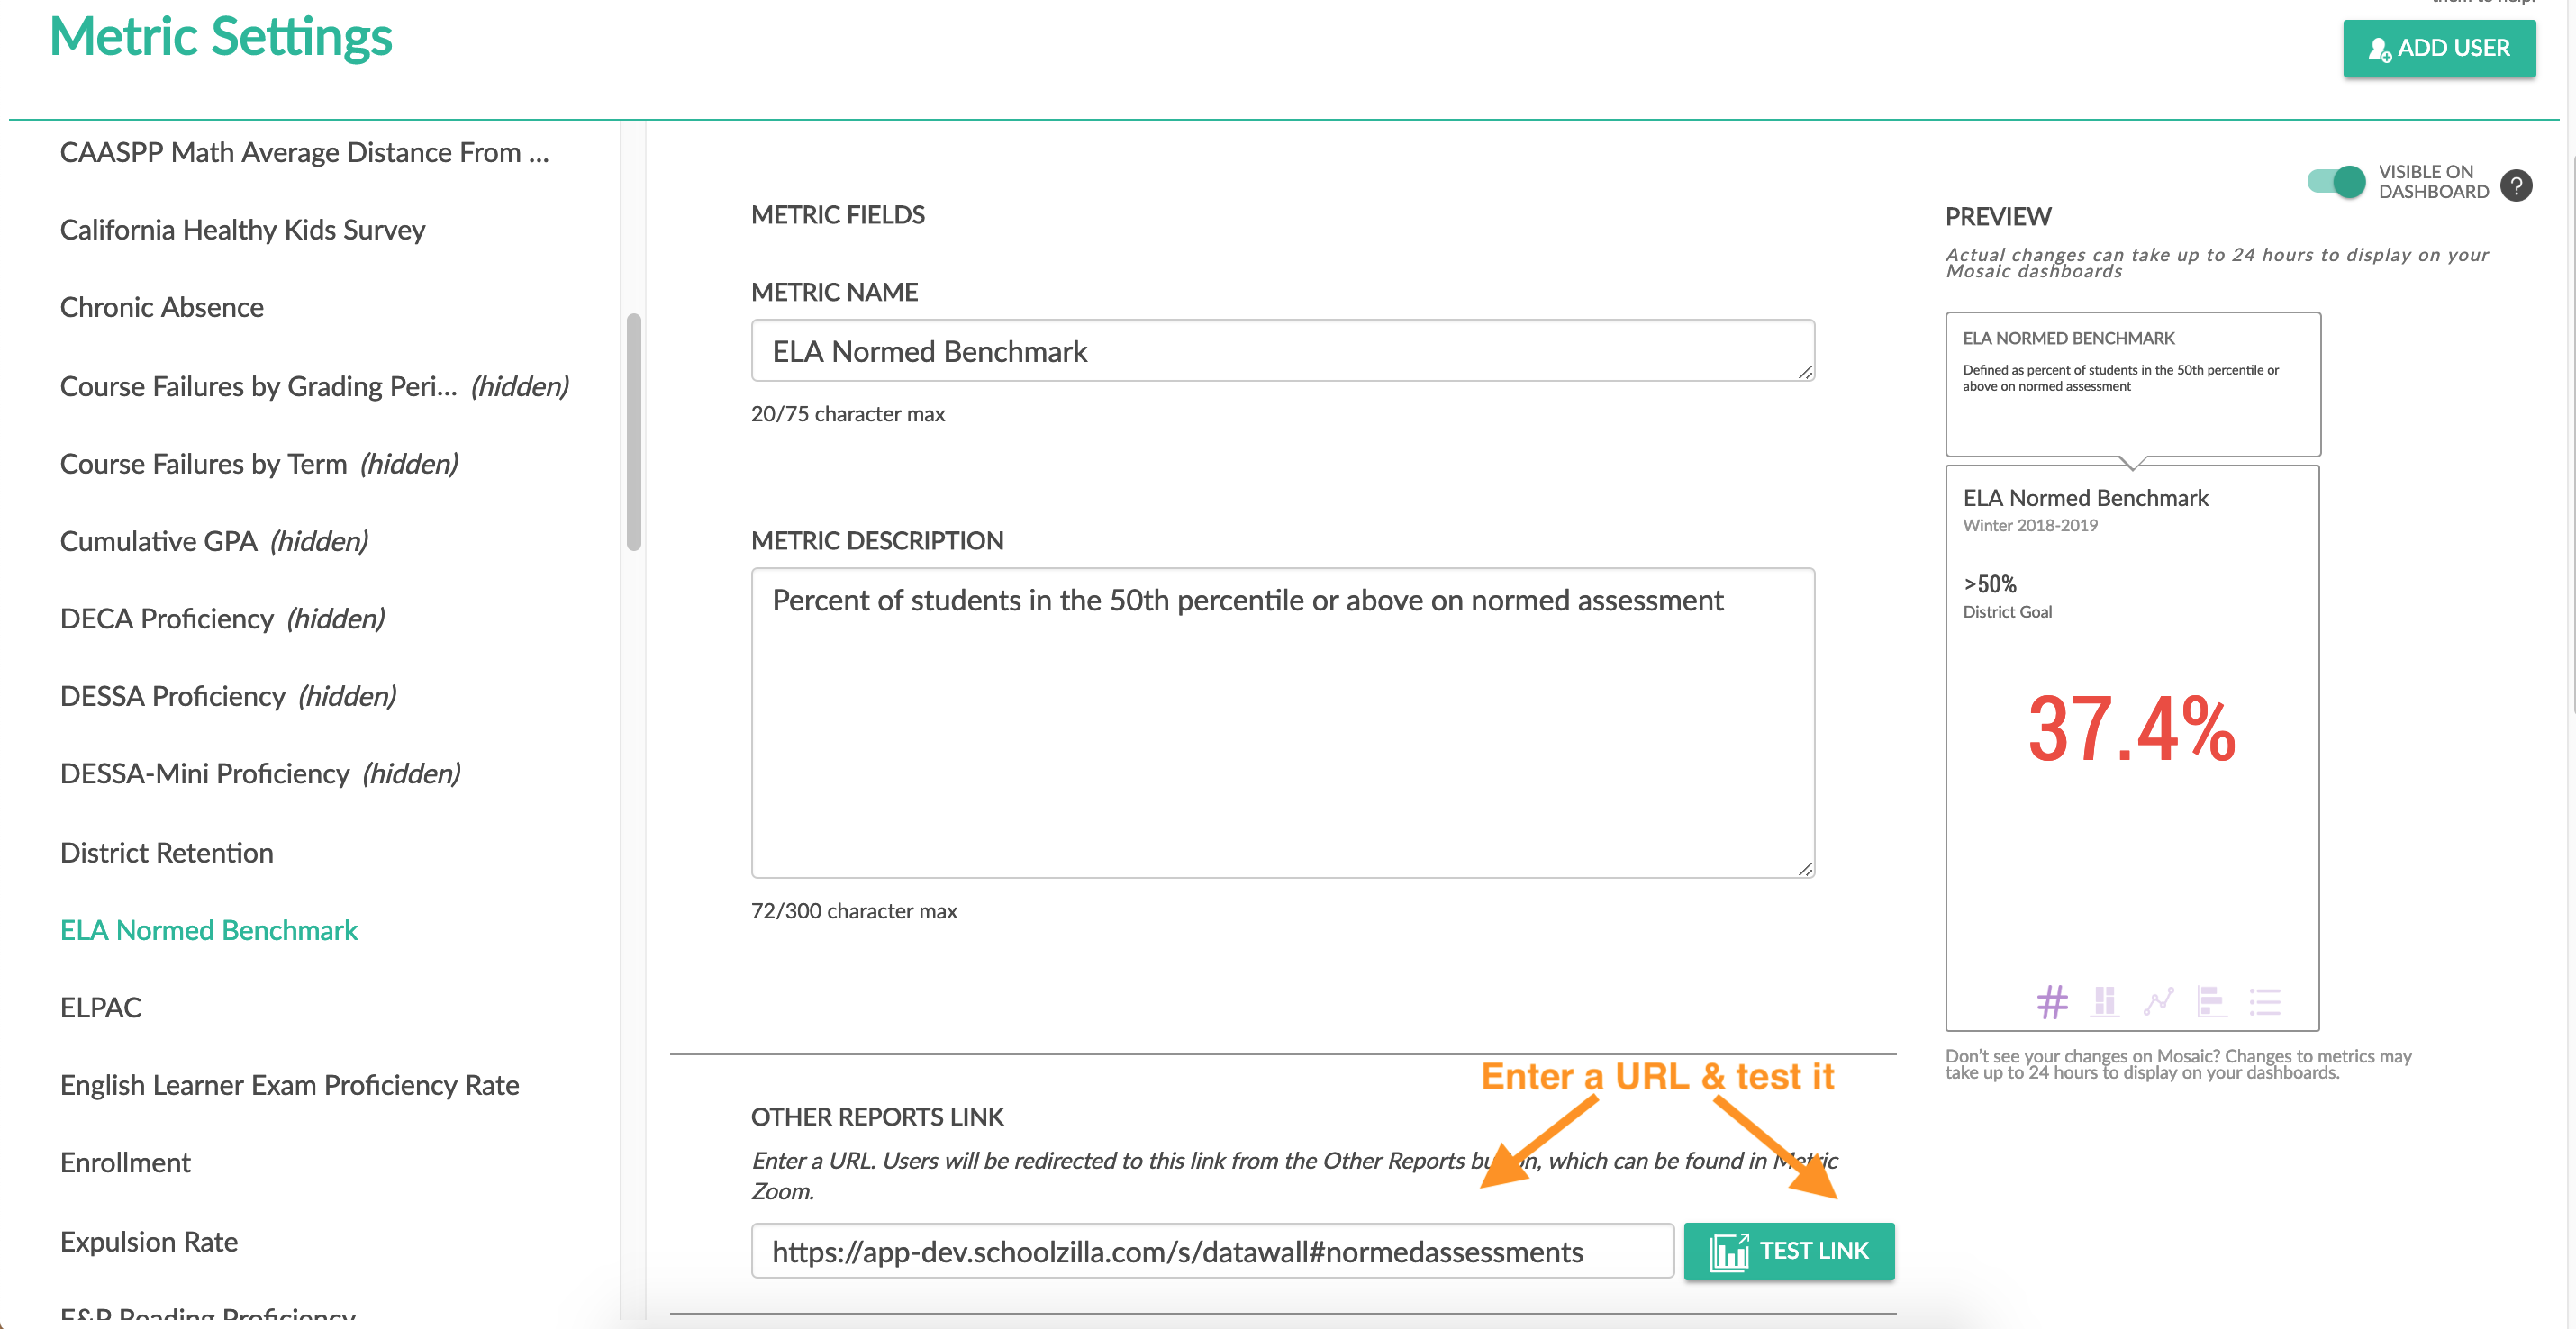
Task: Select ELA Normed Benchmark from sidebar
Action: click(x=208, y=929)
